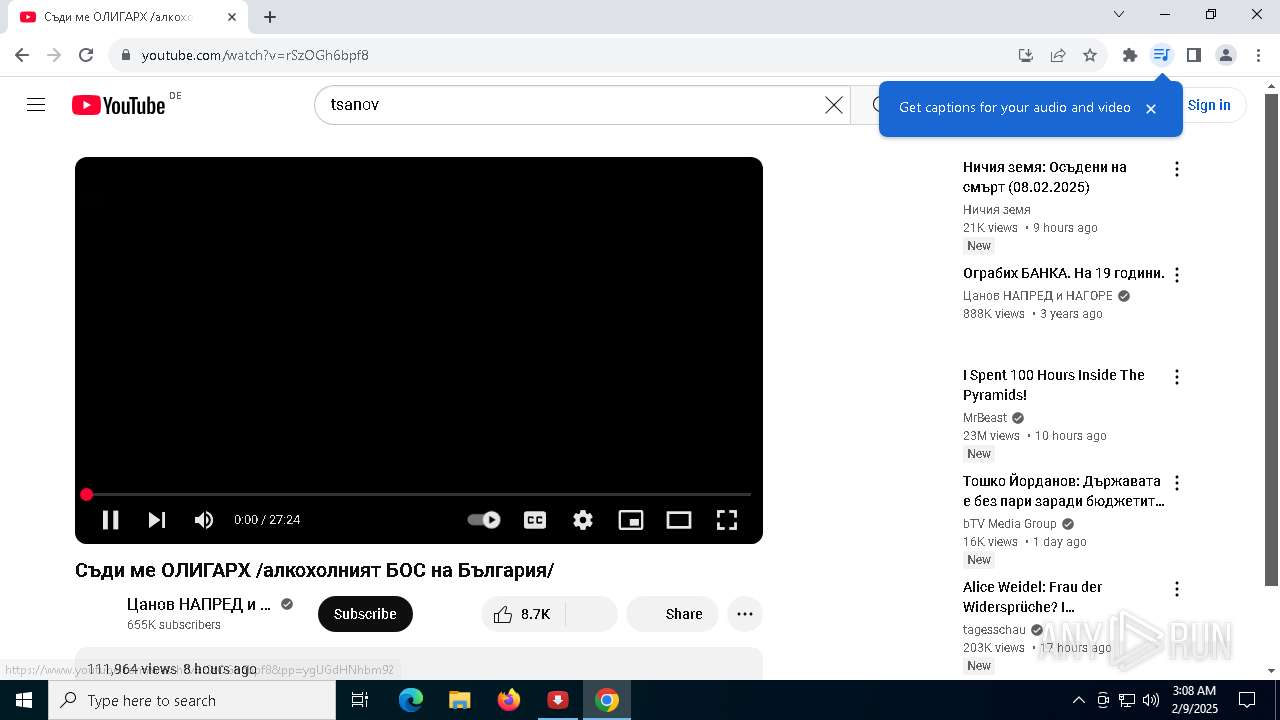1280x720 pixels.
Task: Click the install app icon in address bar
Action: [x=1026, y=55]
